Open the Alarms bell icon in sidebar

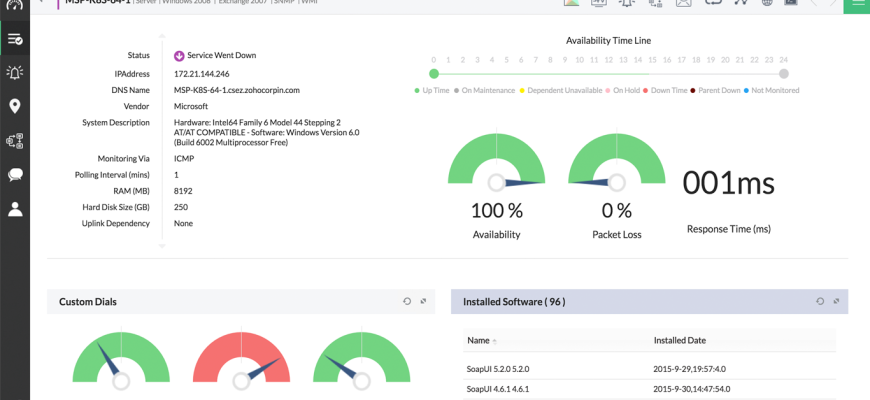pyautogui.click(x=15, y=72)
